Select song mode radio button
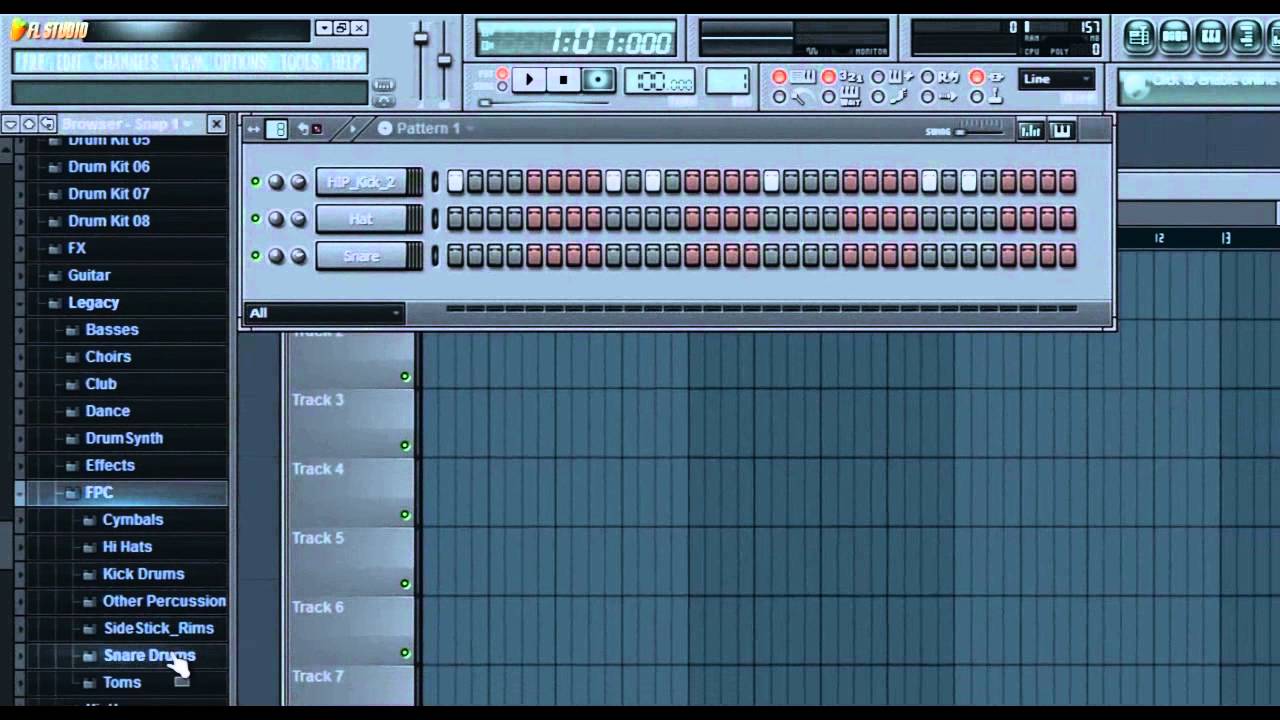 (x=502, y=87)
